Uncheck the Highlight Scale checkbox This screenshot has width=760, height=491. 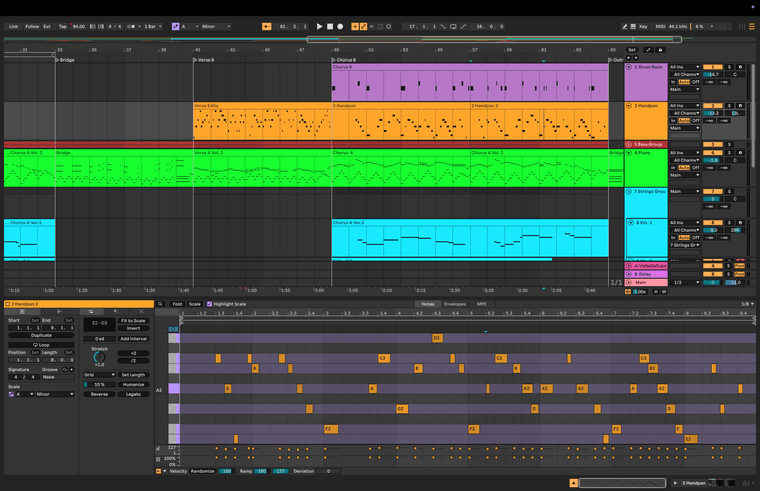209,304
